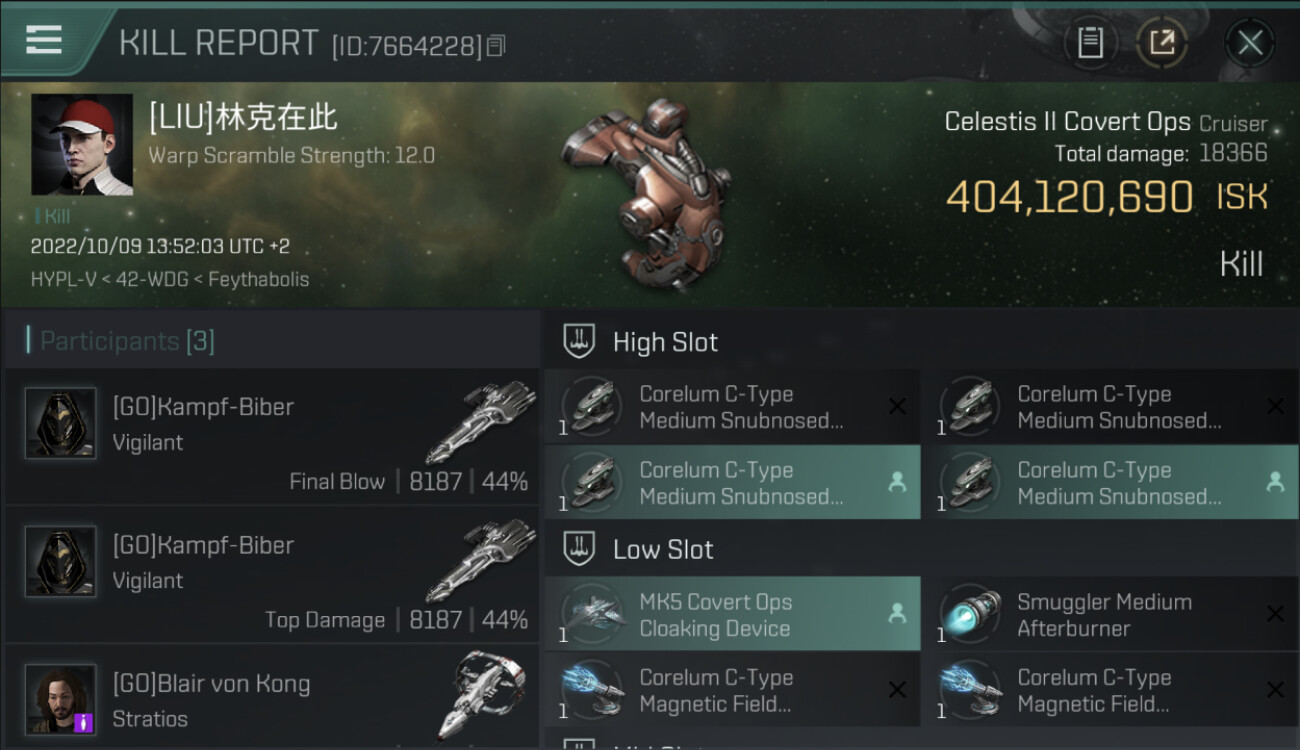Close the Kill Report window
Viewport: 1300px width, 750px height.
pos(1249,43)
